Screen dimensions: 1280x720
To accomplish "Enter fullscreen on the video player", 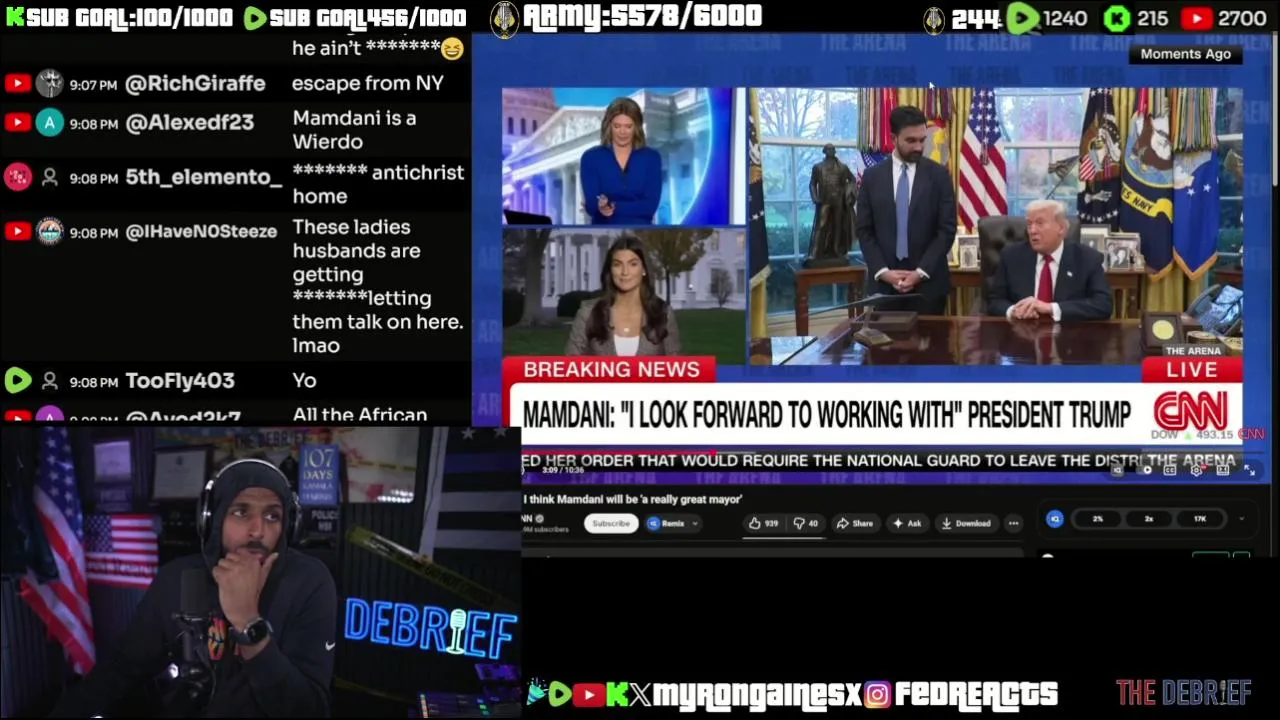I will pos(1249,470).
